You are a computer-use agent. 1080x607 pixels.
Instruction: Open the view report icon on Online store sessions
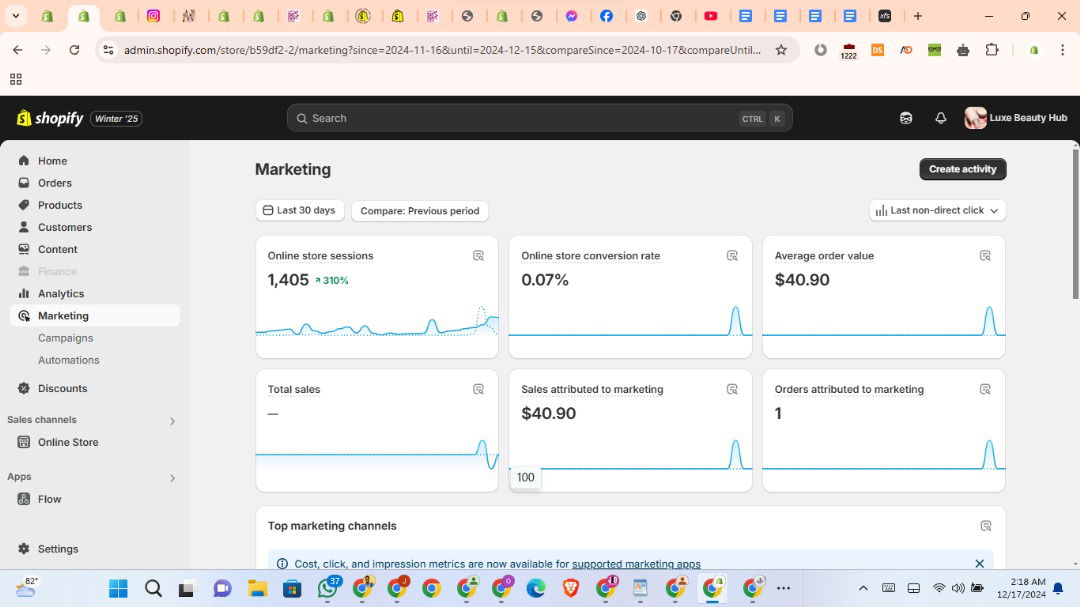point(479,256)
